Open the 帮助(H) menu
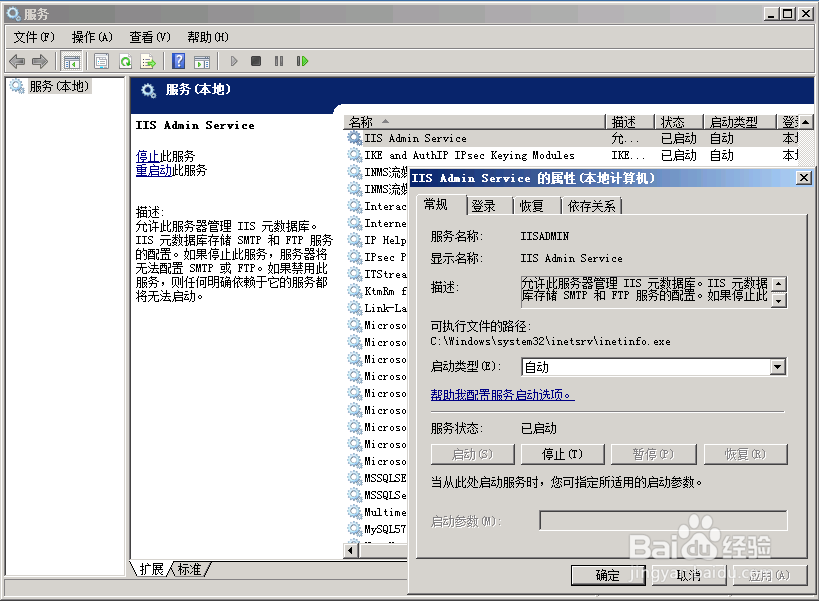The image size is (819, 601). pos(208,37)
